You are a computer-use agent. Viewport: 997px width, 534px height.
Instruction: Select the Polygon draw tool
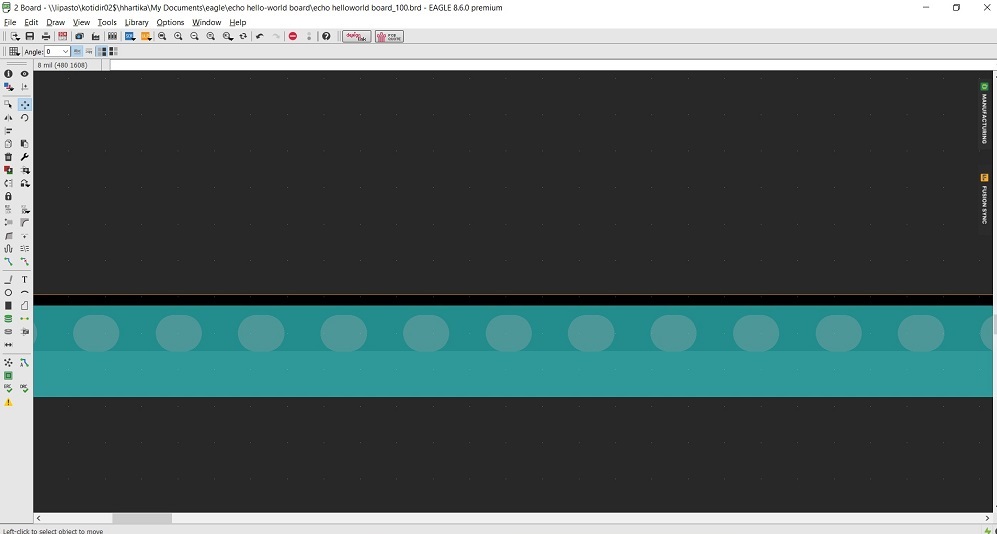[x=24, y=306]
